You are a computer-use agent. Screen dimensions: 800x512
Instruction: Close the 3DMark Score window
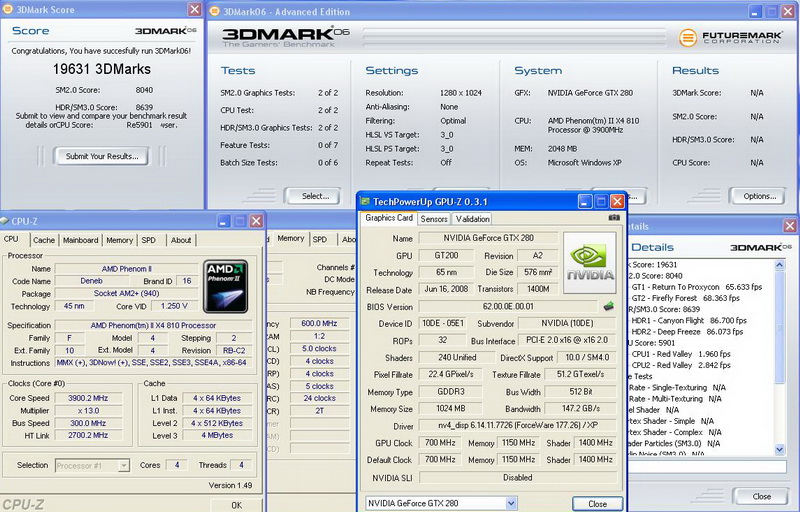(193, 9)
